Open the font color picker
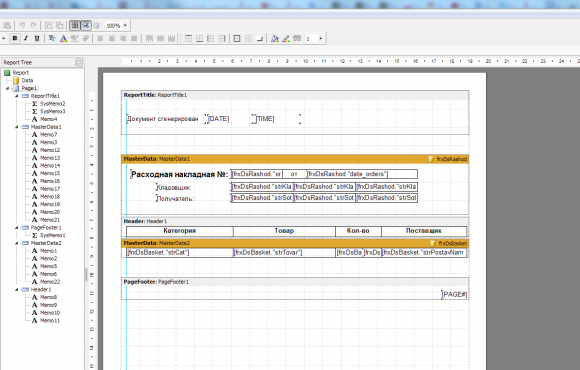 coord(63,38)
